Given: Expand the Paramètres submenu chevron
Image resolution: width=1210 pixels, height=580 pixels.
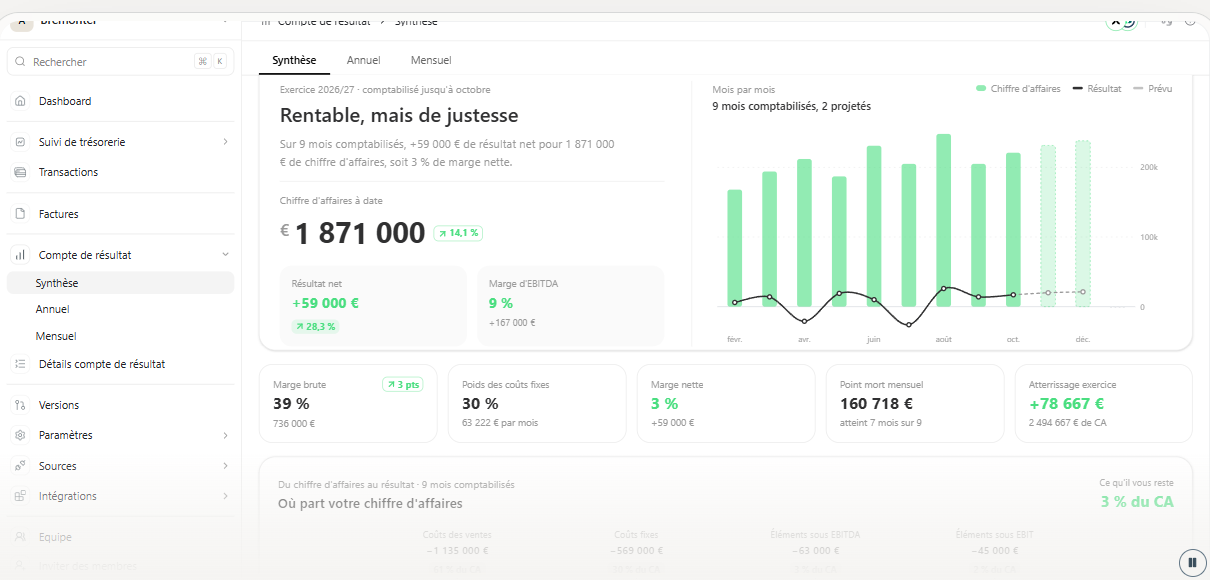Looking at the screenshot, I should click(225, 435).
